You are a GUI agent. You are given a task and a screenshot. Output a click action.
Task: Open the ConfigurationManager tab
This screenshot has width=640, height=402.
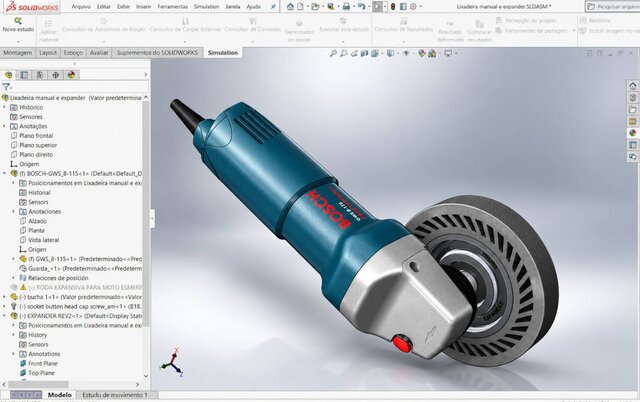(40, 75)
